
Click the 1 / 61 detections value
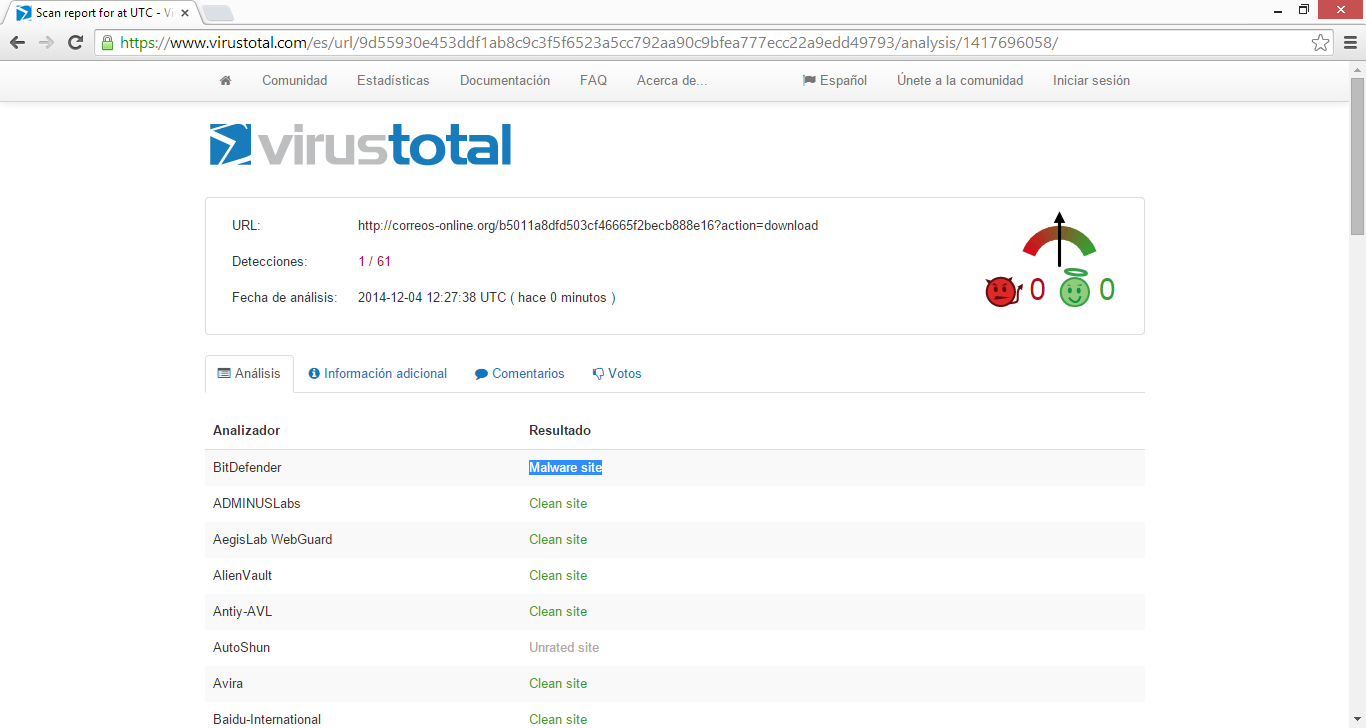point(374,261)
